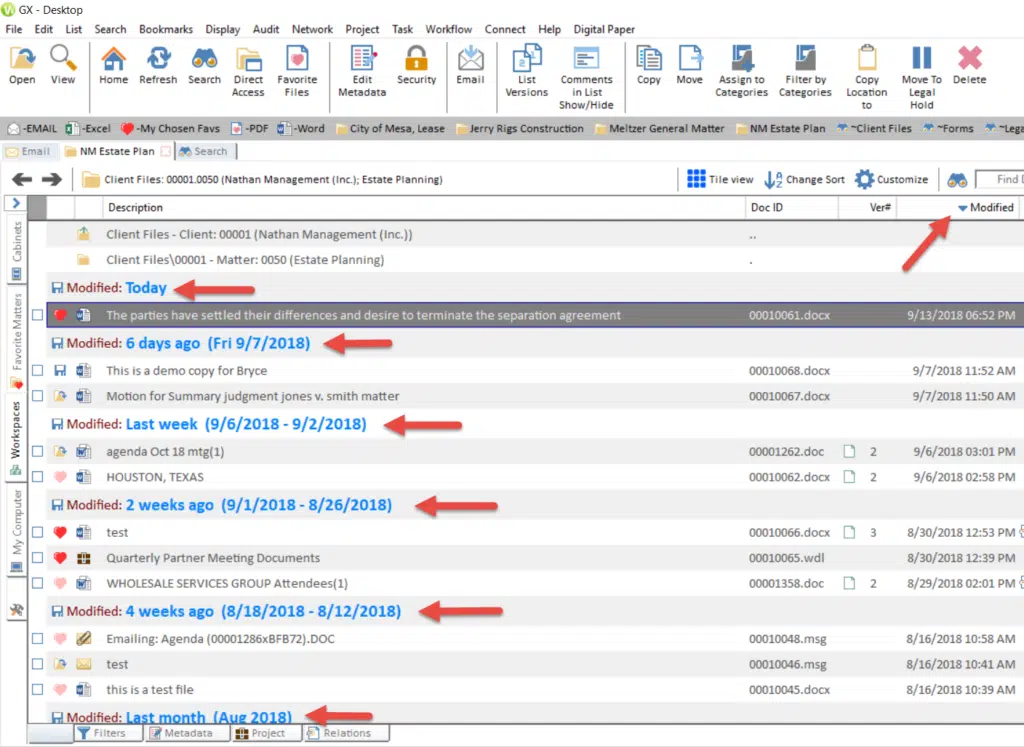
Task: Click the List Versions icon
Action: click(x=526, y=71)
